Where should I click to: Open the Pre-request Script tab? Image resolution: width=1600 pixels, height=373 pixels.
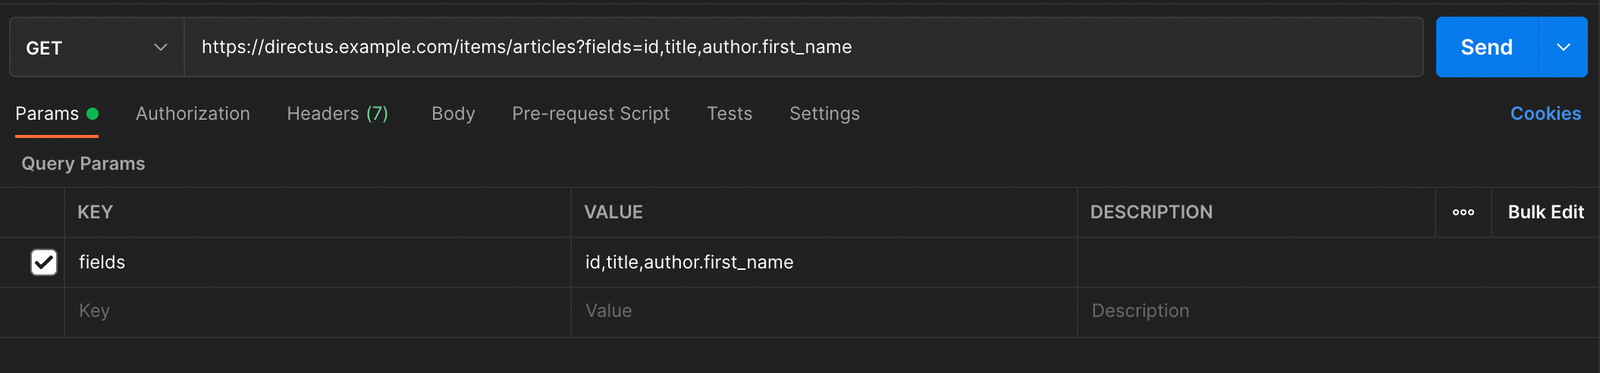tap(591, 114)
